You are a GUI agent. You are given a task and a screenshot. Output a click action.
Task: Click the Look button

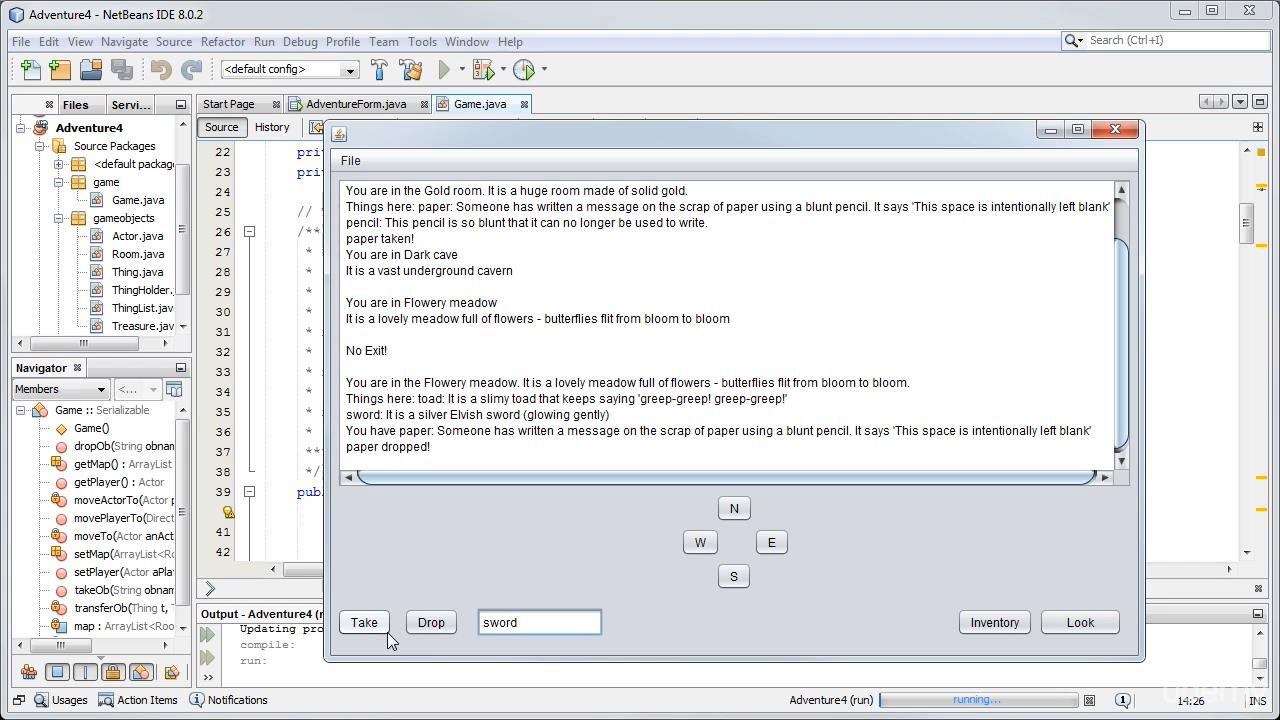(x=1080, y=622)
